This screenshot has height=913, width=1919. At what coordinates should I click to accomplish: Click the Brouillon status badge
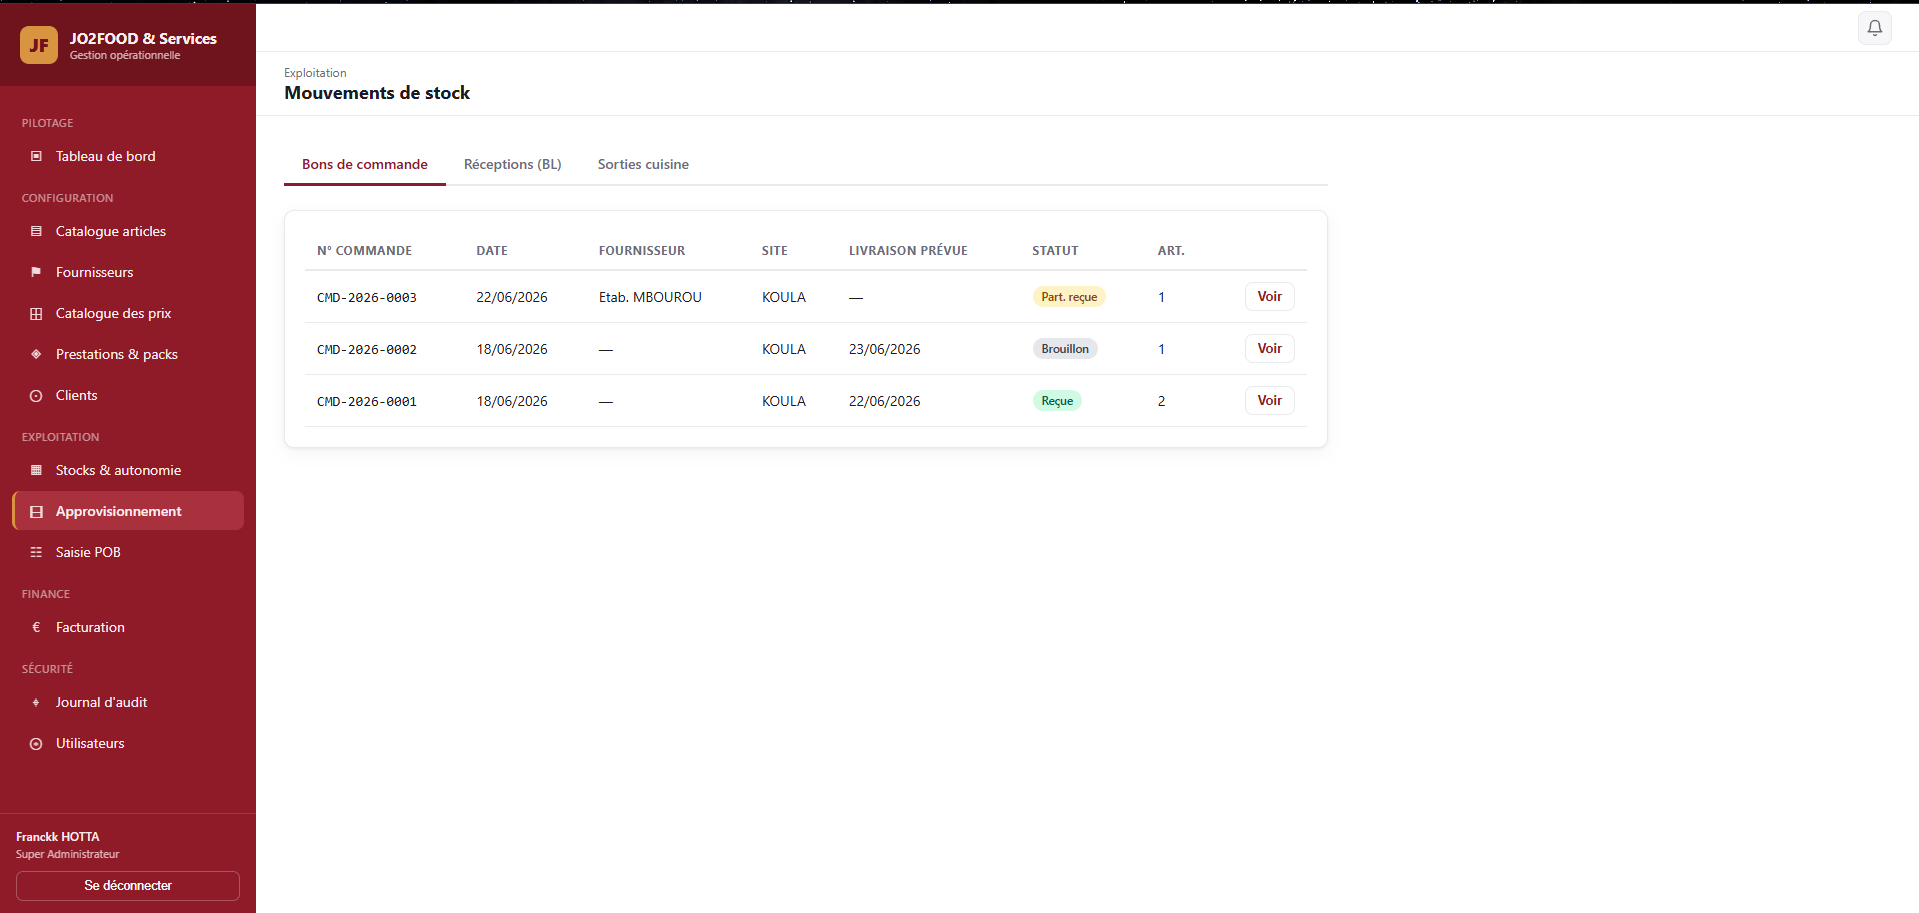[1065, 349]
